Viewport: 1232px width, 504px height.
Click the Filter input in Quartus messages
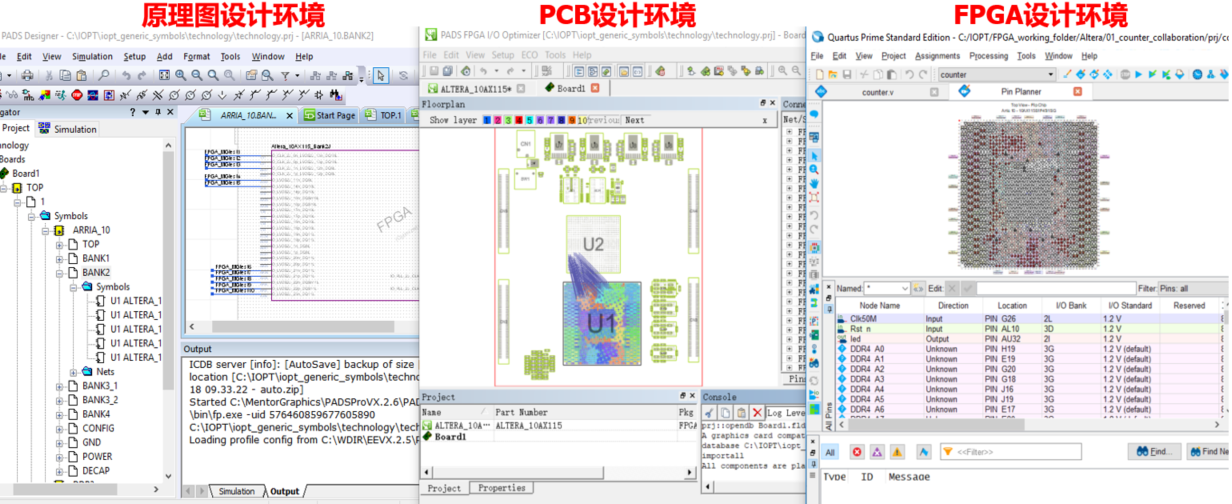pyautogui.click(x=1011, y=452)
